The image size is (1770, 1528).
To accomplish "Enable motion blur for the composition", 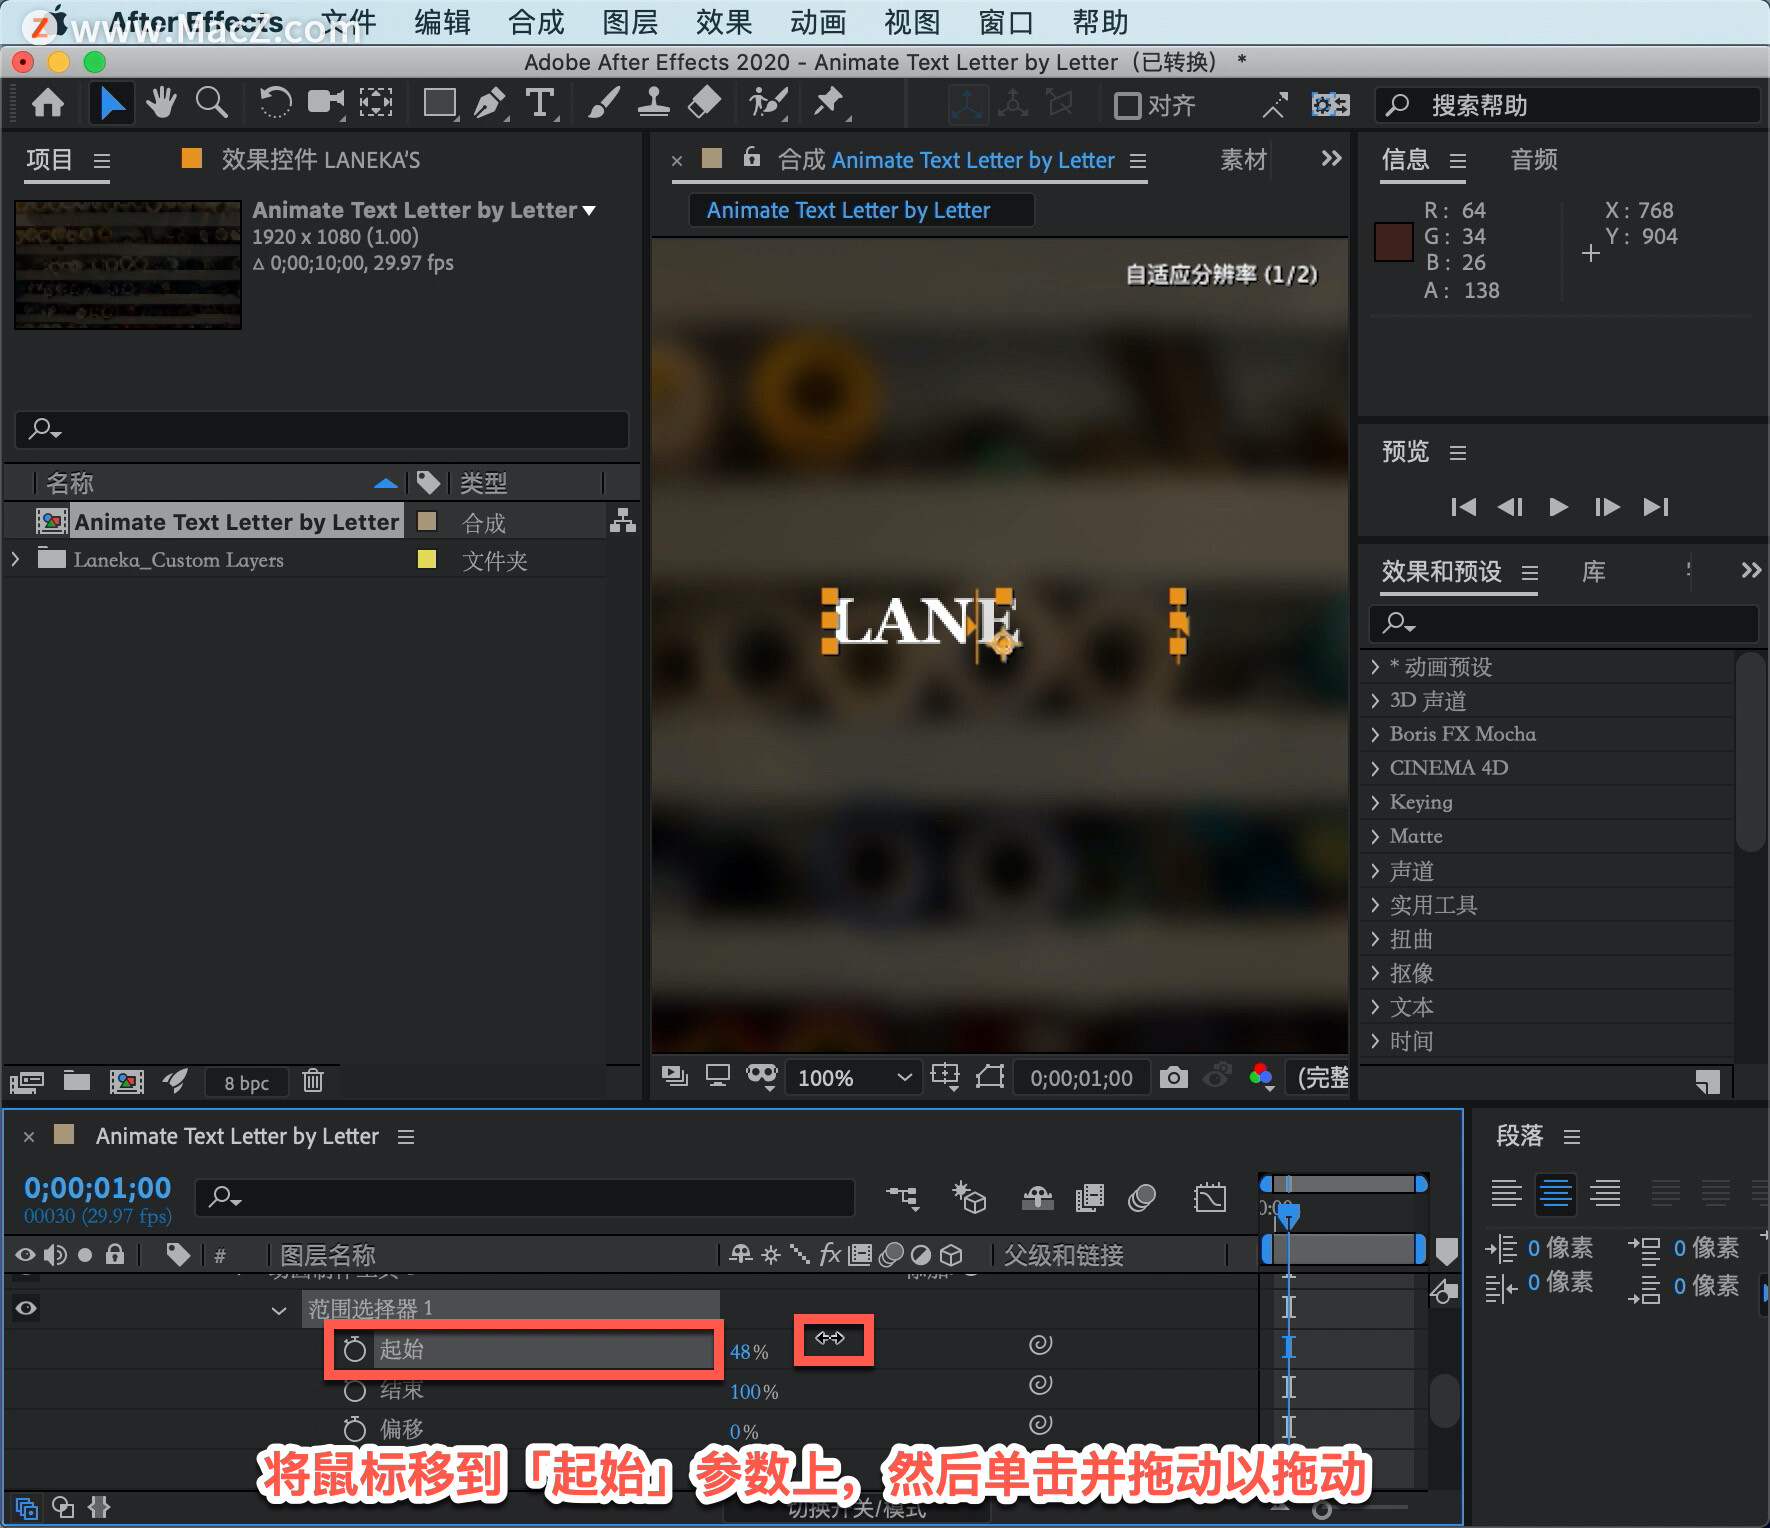I will pyautogui.click(x=1141, y=1197).
